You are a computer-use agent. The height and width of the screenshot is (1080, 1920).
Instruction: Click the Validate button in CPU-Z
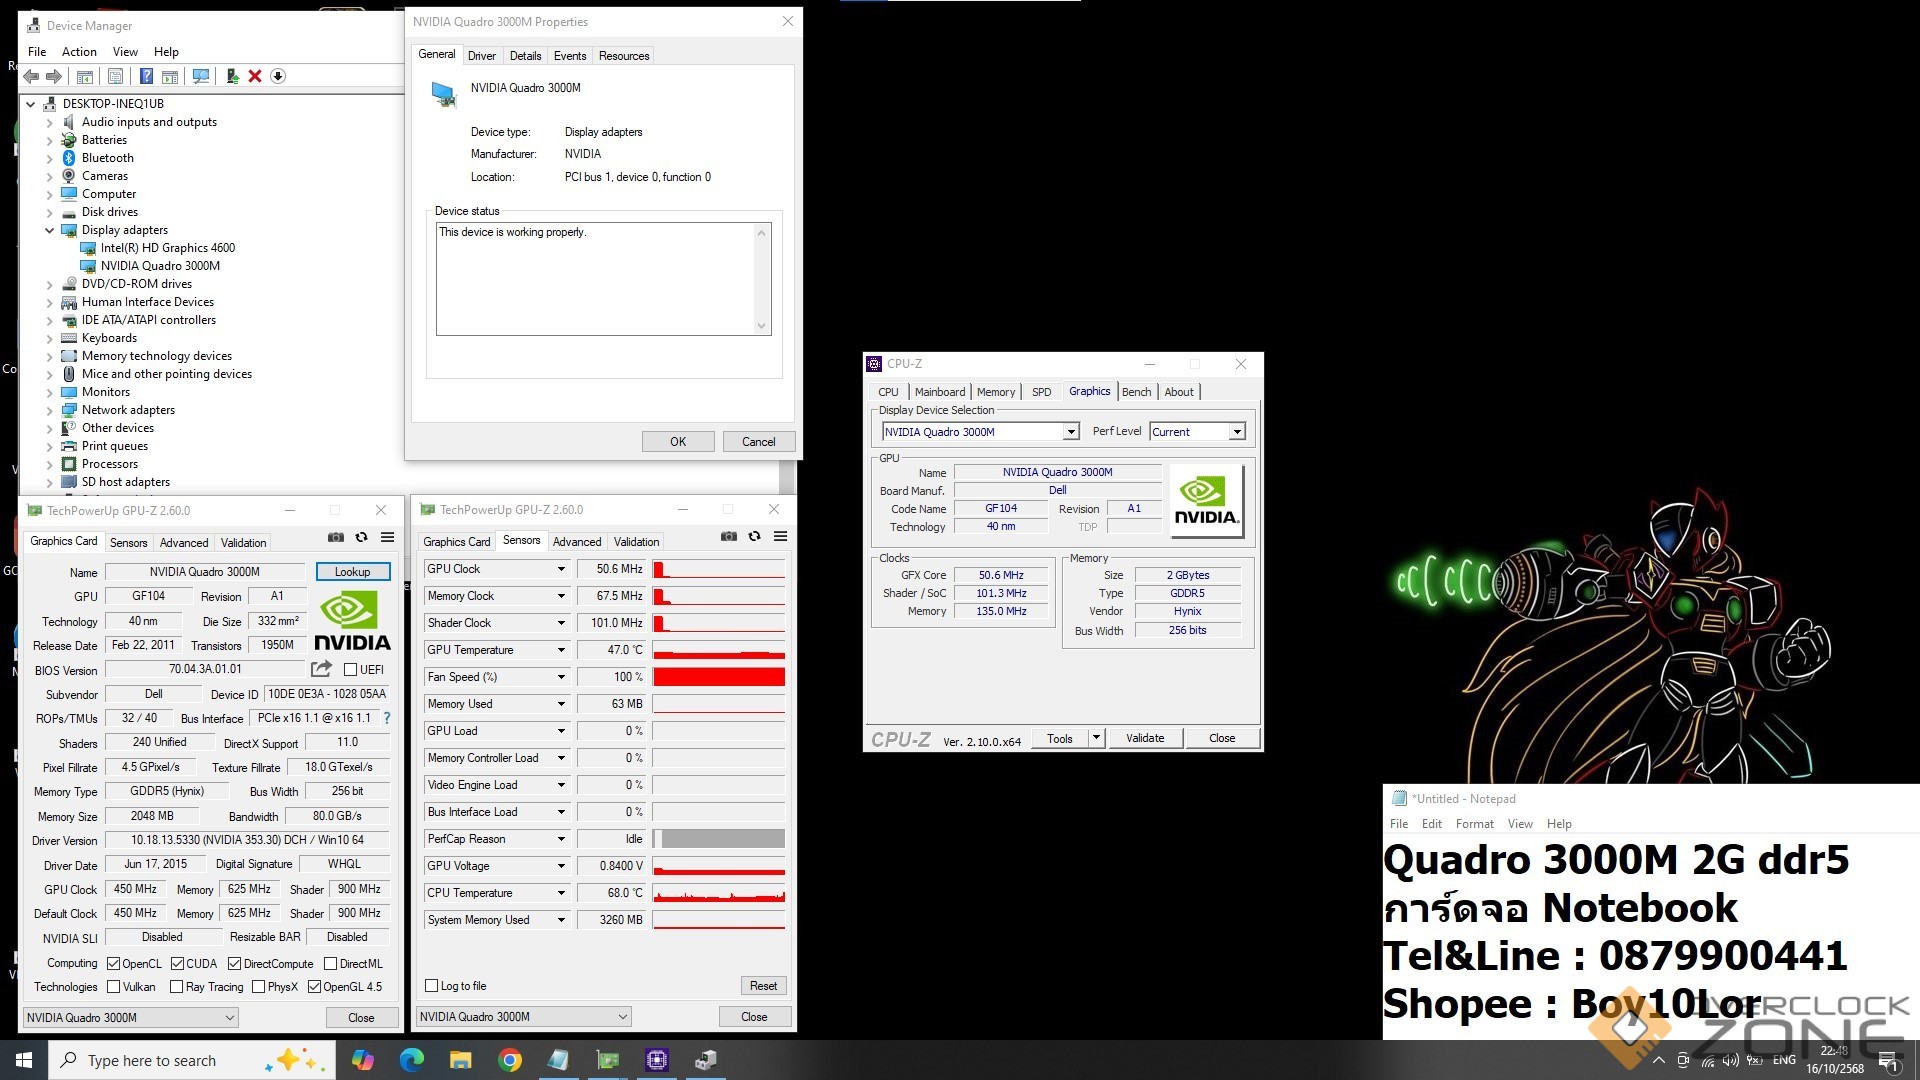coord(1144,738)
